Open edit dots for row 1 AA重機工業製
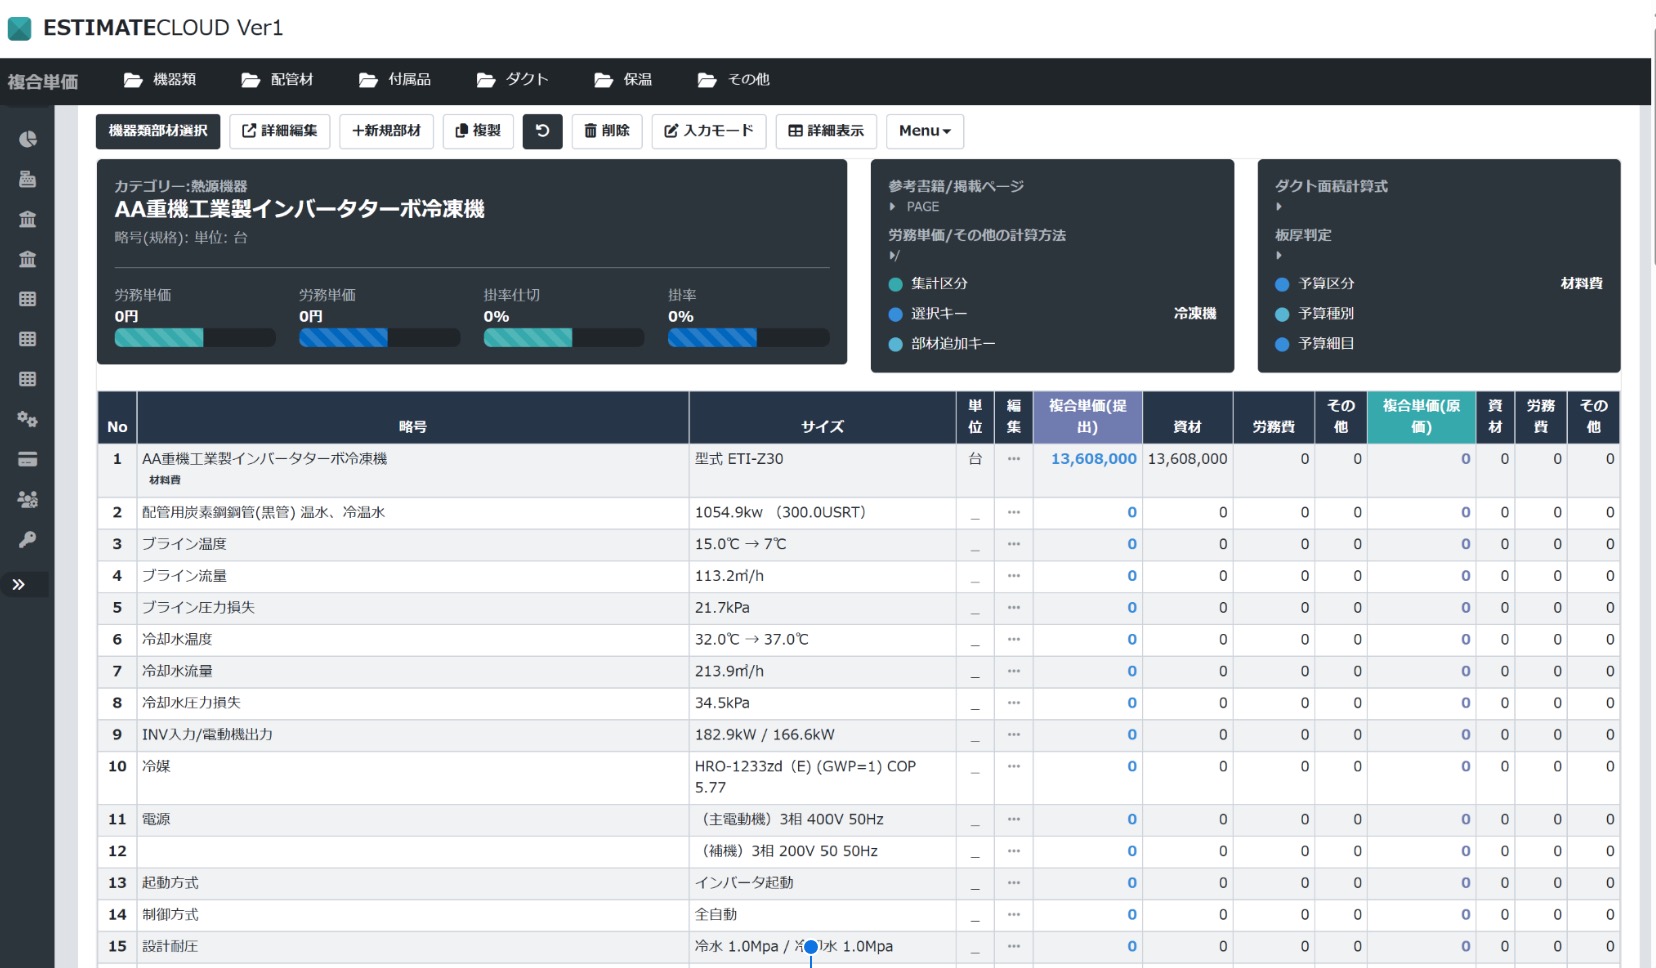 pyautogui.click(x=1014, y=459)
